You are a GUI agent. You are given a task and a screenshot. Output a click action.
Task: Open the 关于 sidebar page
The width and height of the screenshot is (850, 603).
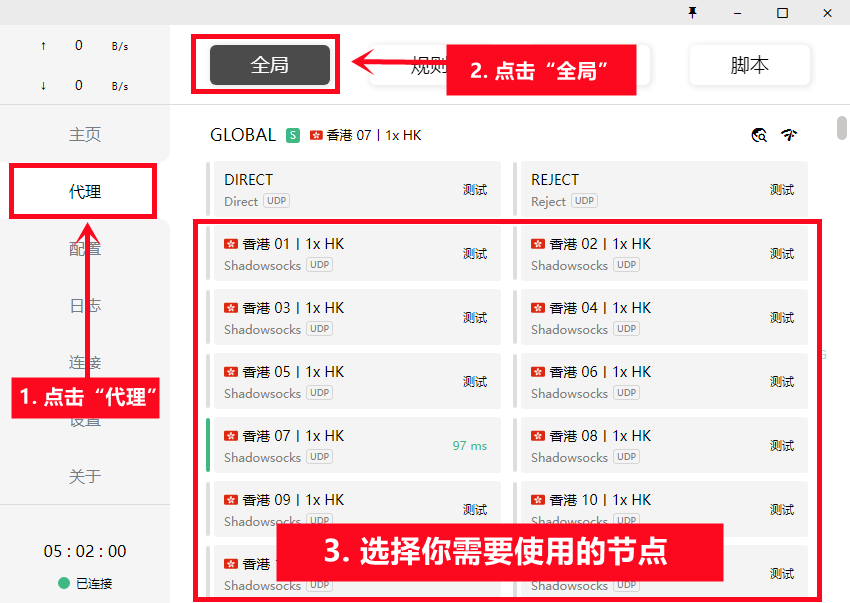tap(84, 476)
